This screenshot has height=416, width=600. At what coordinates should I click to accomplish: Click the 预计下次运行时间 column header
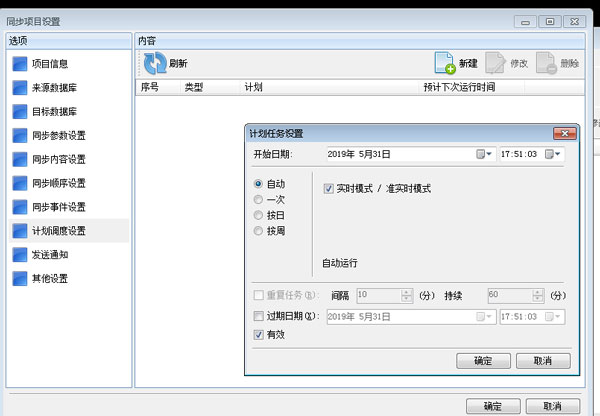click(472, 87)
